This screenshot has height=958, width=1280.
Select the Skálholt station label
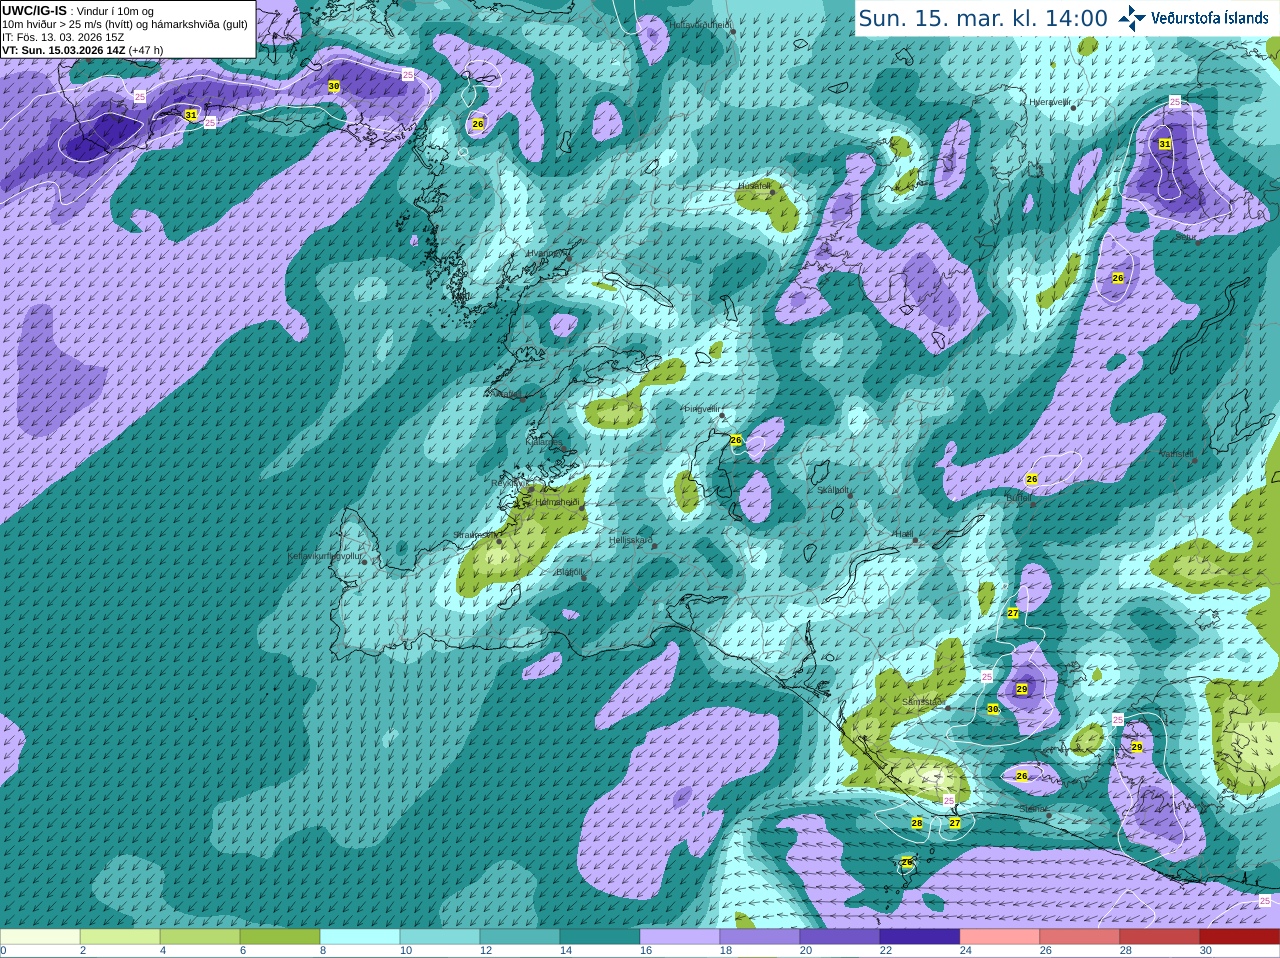tap(833, 490)
